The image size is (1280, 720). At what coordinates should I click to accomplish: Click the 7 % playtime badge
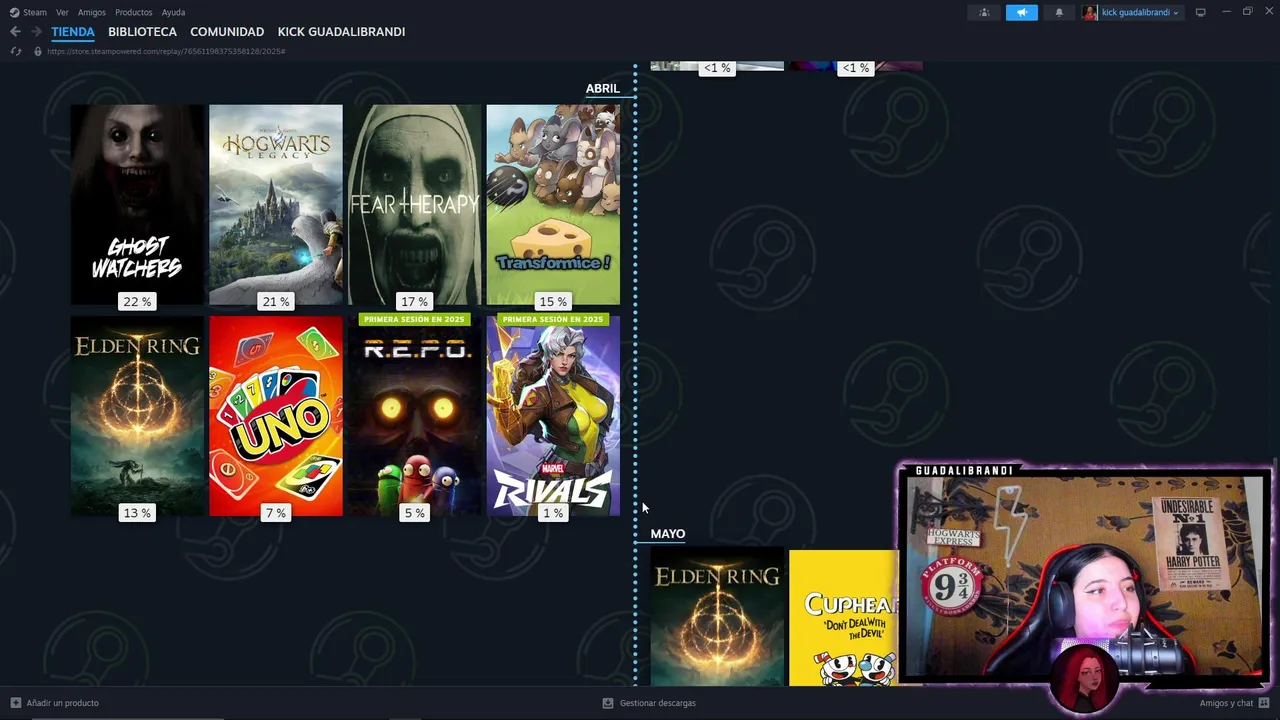click(276, 513)
